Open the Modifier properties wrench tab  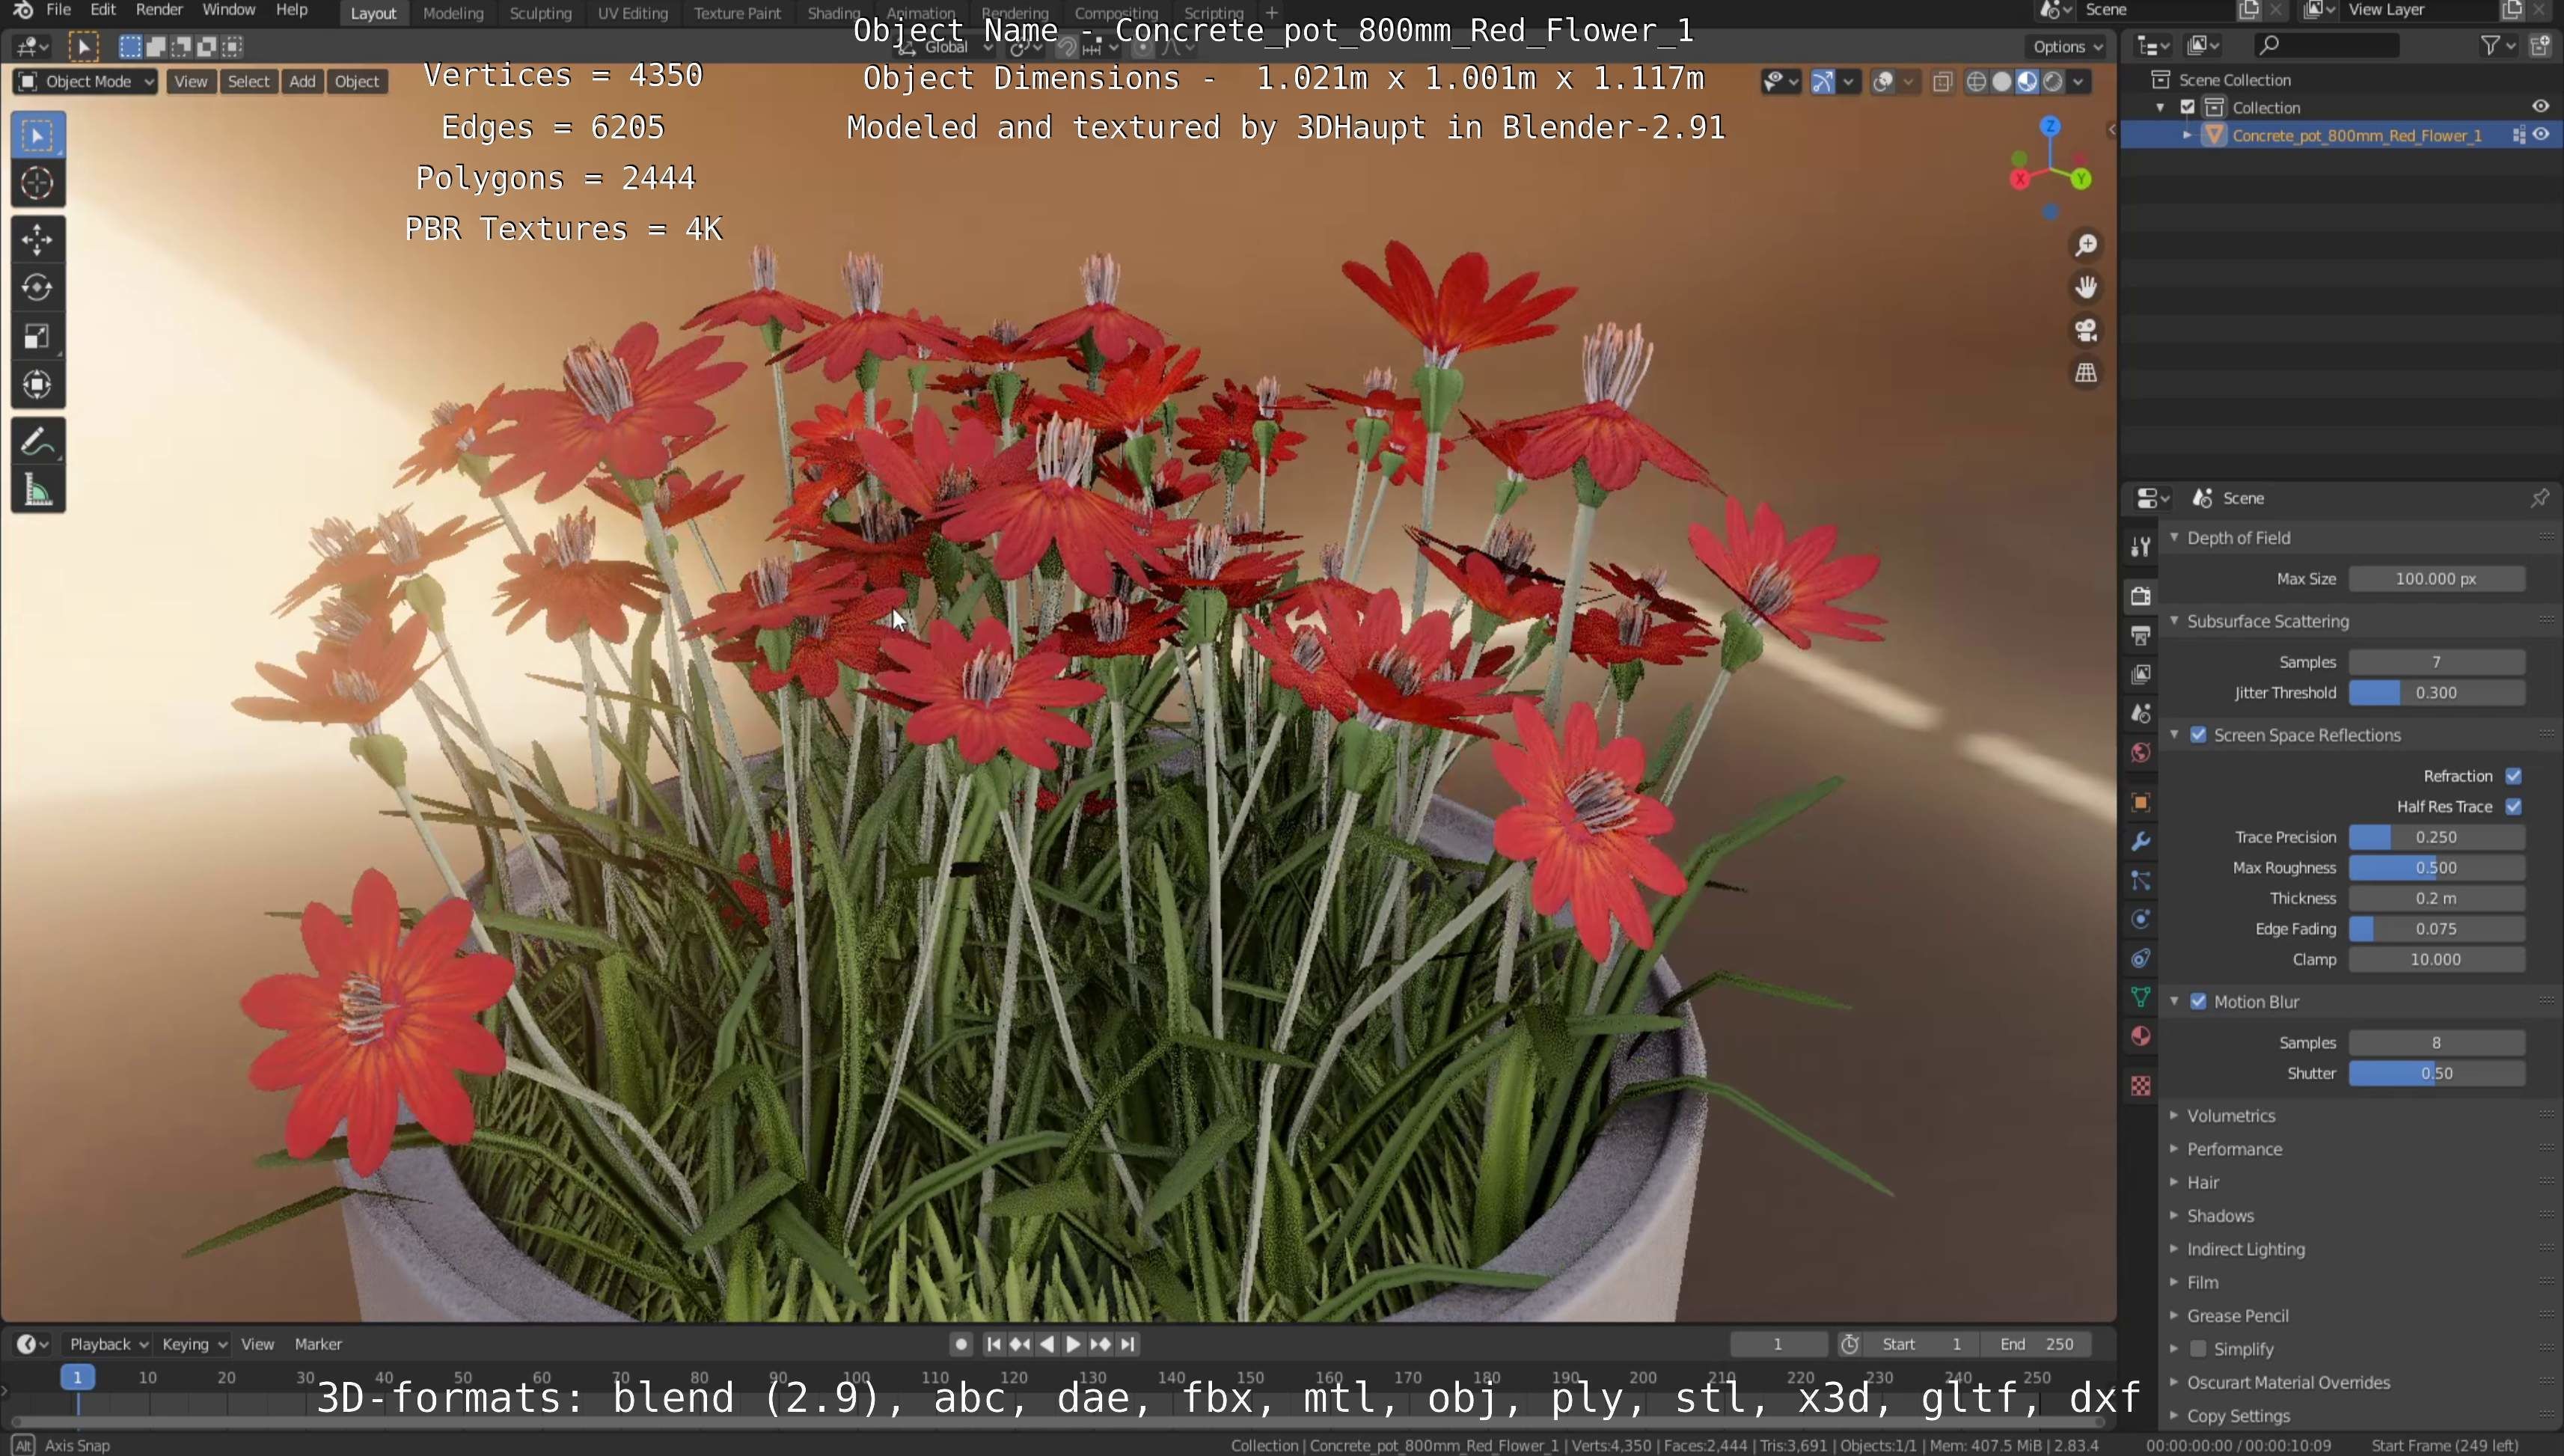point(2140,841)
